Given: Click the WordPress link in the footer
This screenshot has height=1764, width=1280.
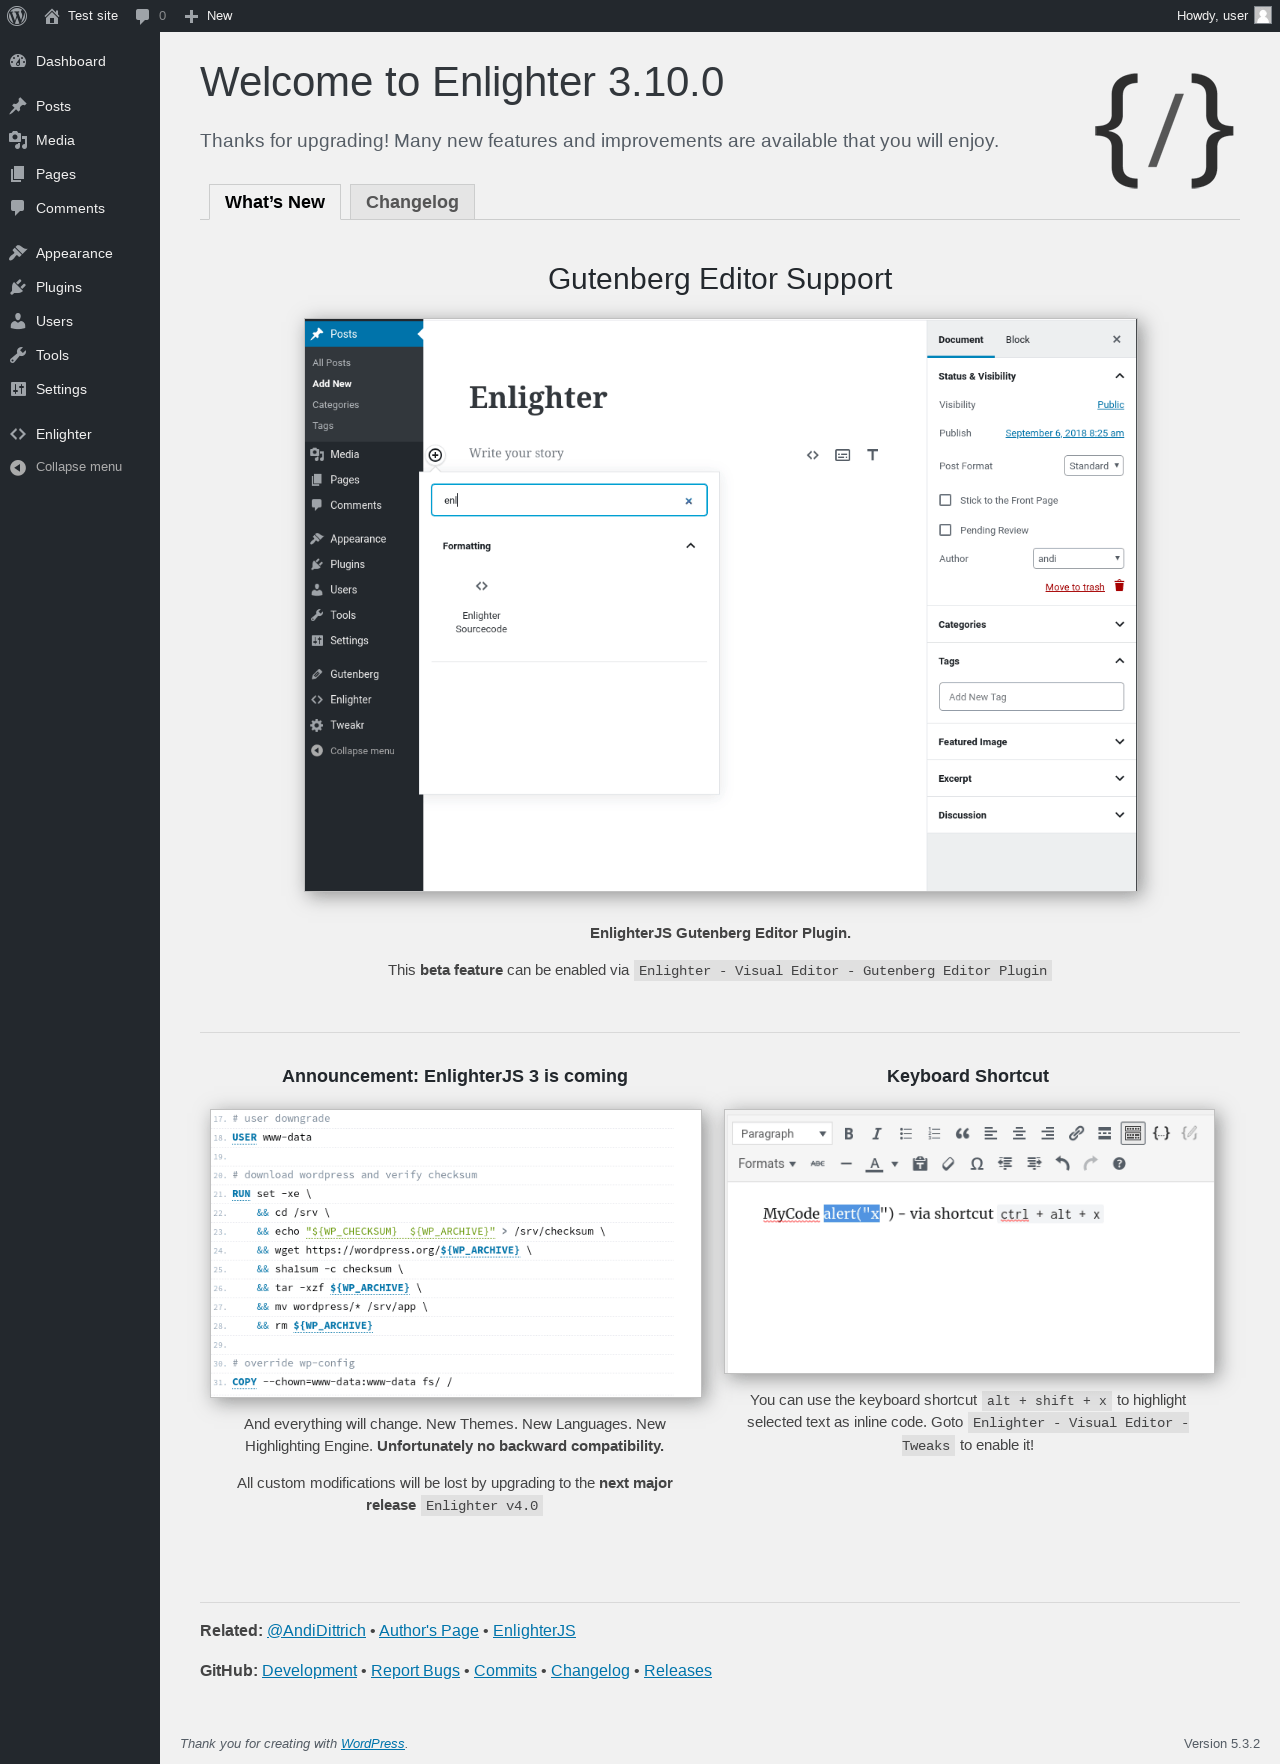Looking at the screenshot, I should click(x=372, y=1743).
